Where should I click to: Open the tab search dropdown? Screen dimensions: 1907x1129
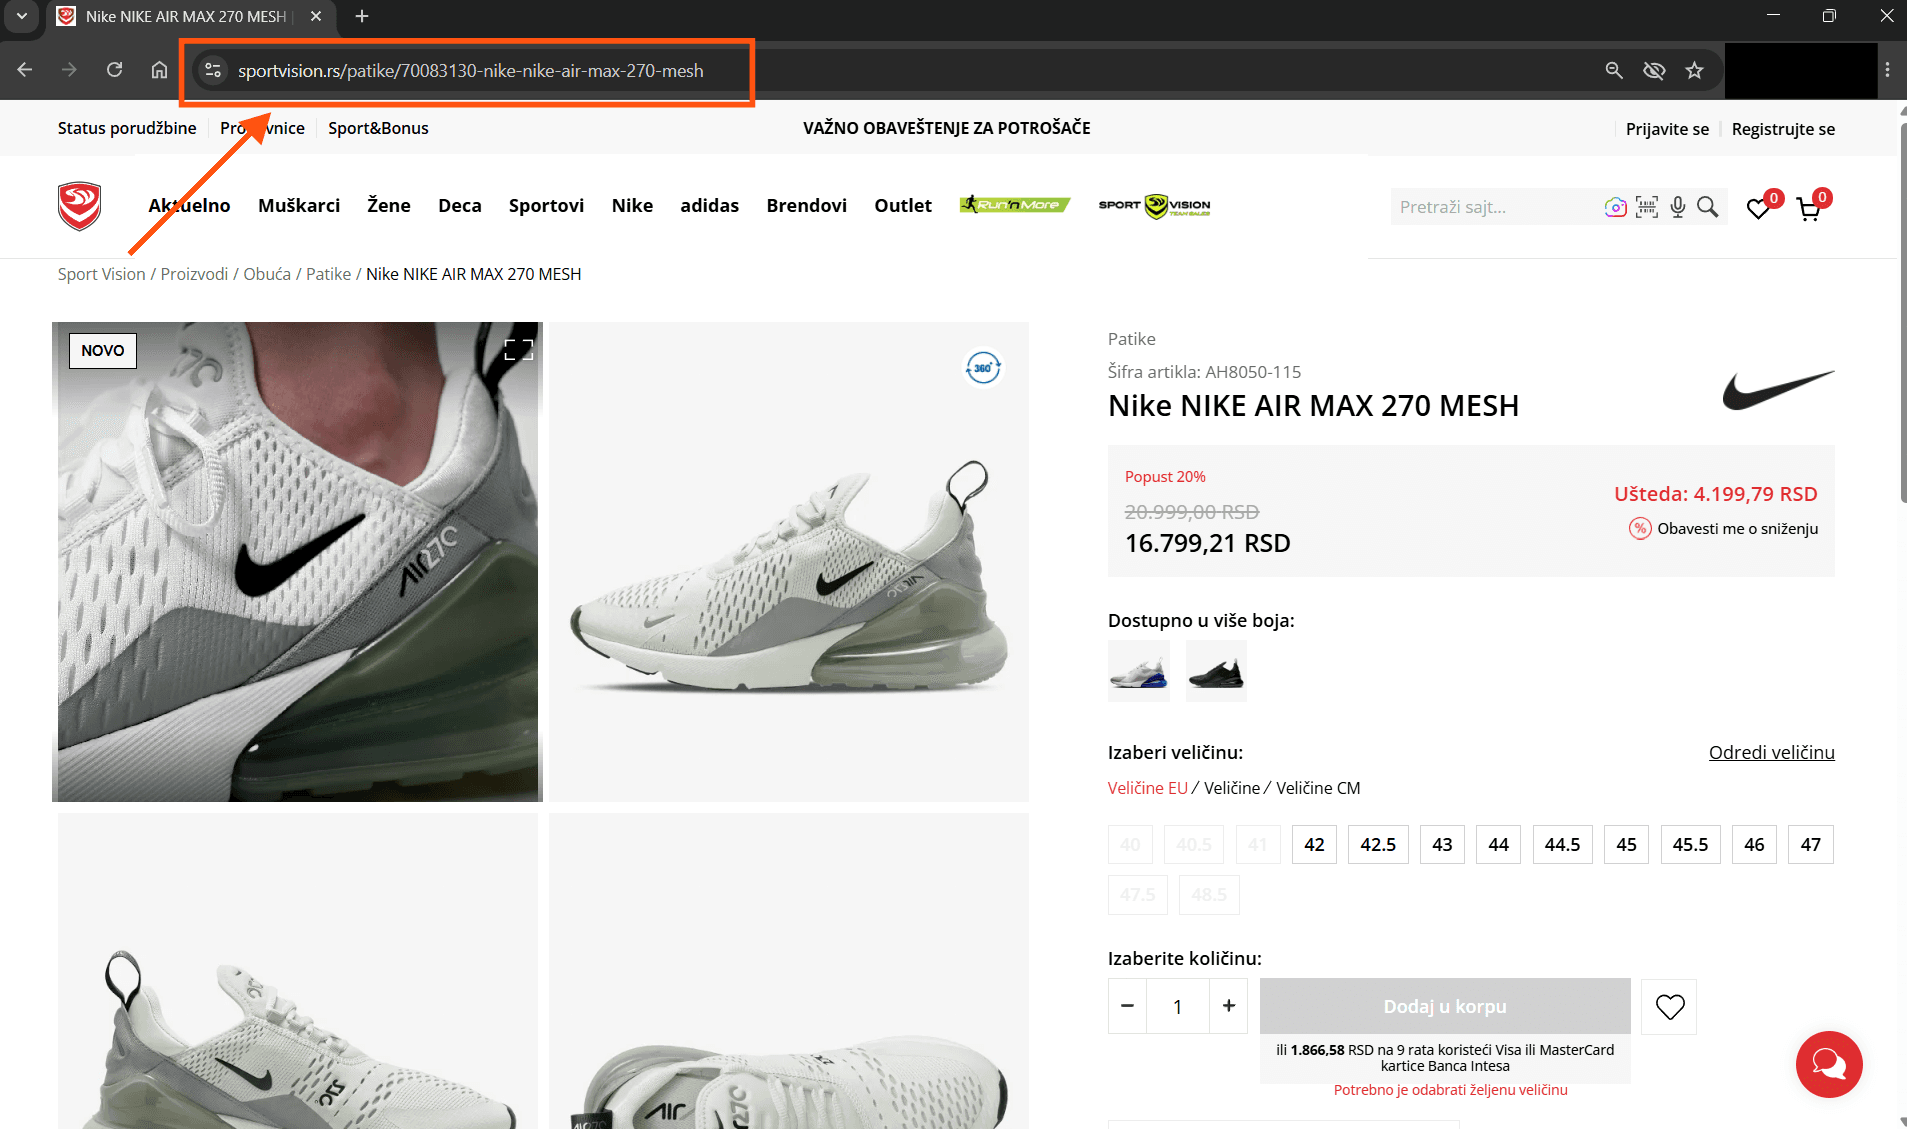click(x=21, y=16)
